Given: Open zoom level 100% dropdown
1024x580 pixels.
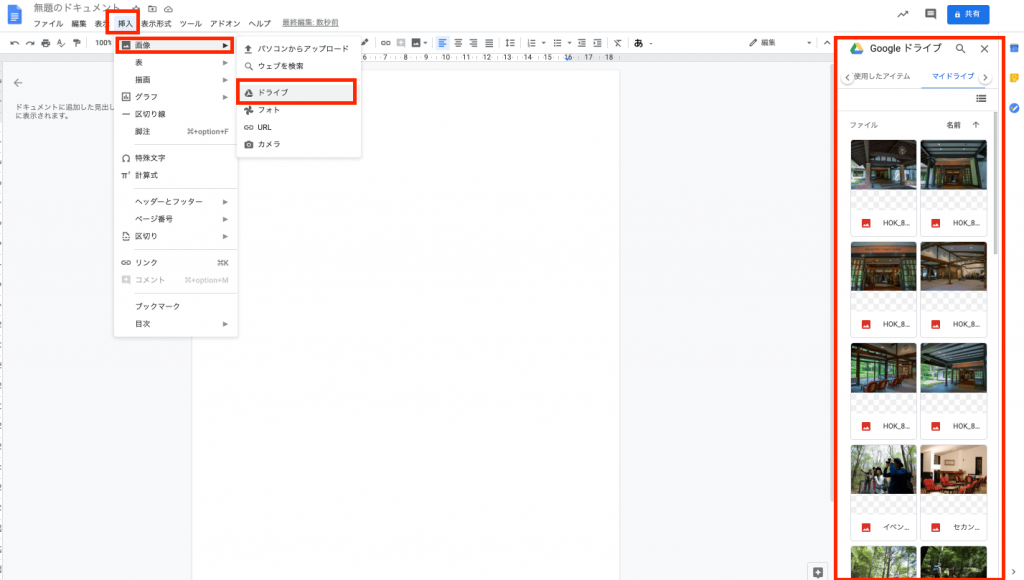Looking at the screenshot, I should pyautogui.click(x=103, y=43).
